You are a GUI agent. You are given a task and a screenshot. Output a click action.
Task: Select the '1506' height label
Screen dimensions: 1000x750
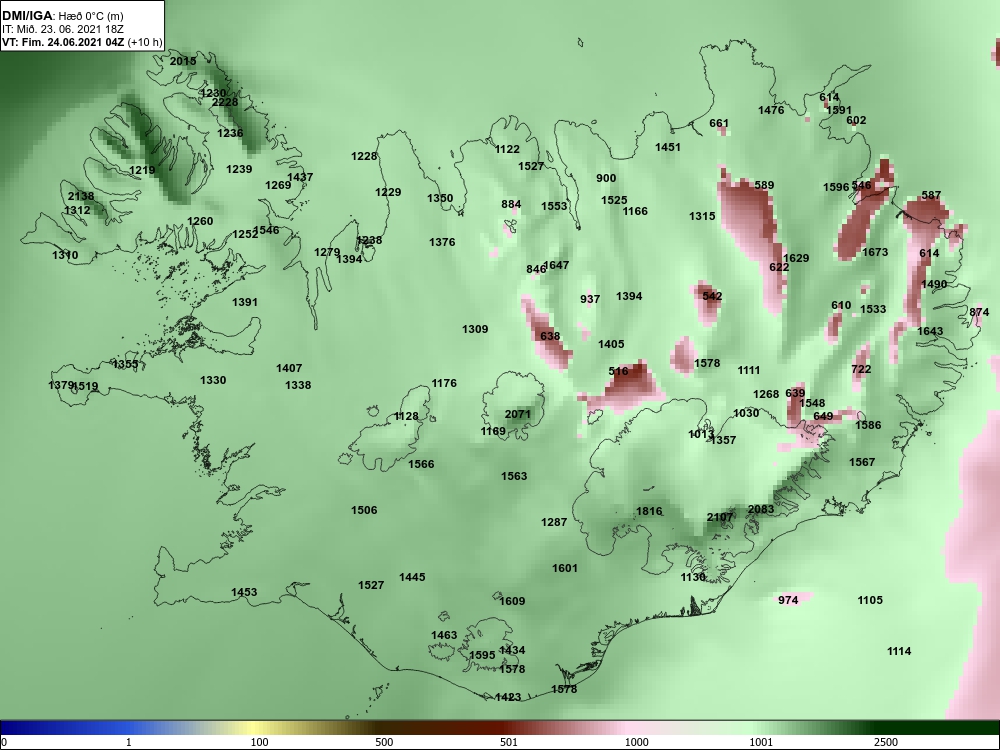click(x=364, y=510)
